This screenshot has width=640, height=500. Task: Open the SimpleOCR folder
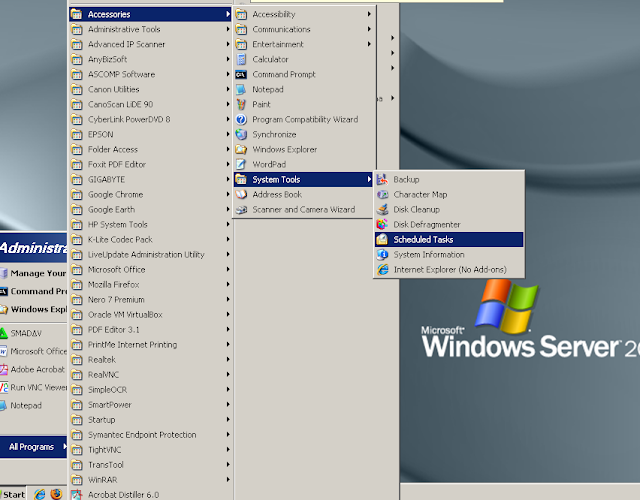click(x=150, y=390)
